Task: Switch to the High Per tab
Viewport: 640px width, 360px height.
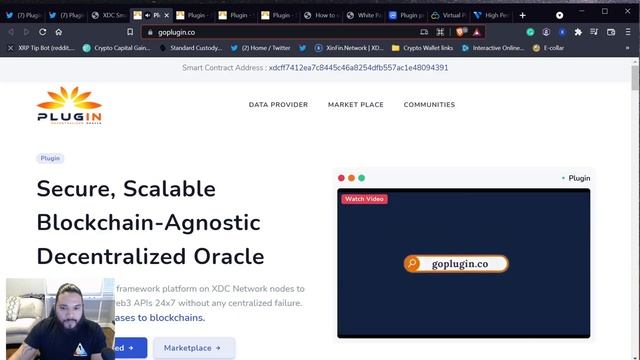Action: click(491, 16)
